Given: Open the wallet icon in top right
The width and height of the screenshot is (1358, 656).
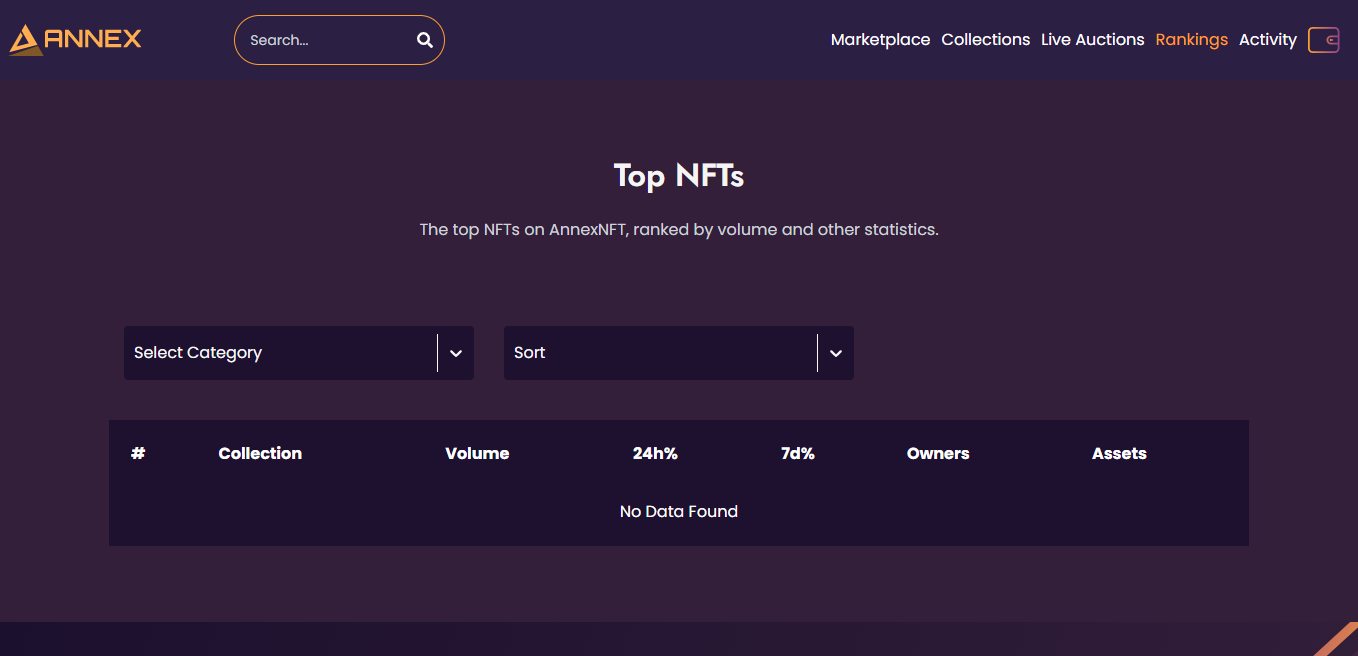Looking at the screenshot, I should click(x=1323, y=40).
